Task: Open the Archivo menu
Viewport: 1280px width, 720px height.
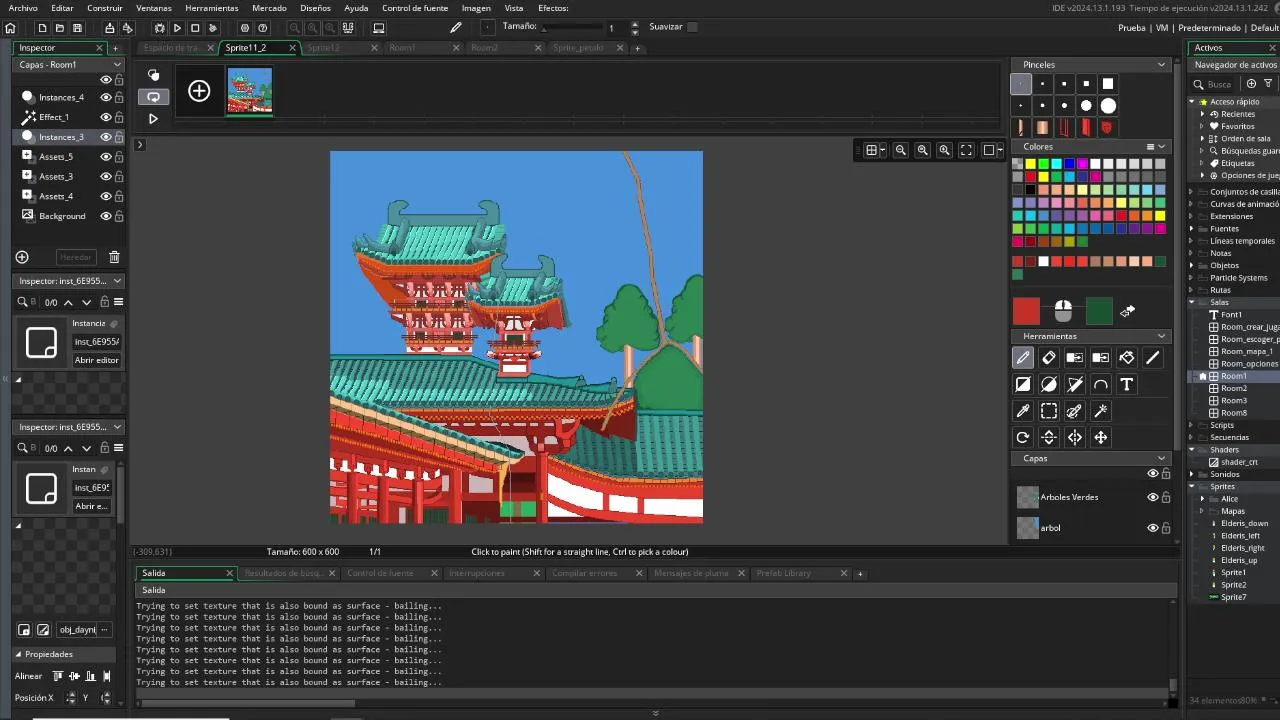Action: pyautogui.click(x=22, y=8)
